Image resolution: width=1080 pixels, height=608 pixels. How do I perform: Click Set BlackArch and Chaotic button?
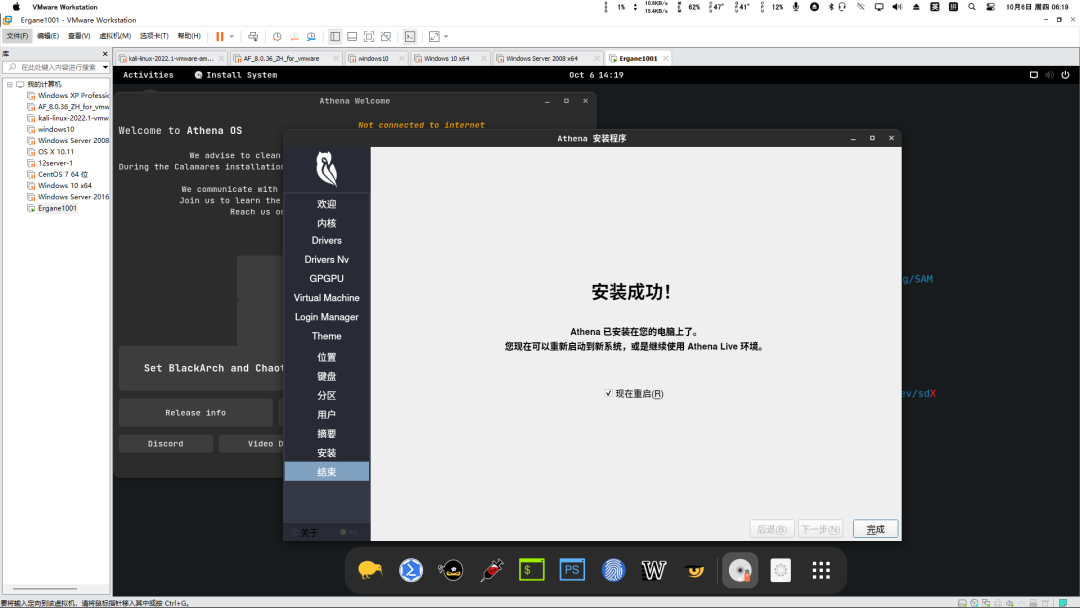coord(214,368)
